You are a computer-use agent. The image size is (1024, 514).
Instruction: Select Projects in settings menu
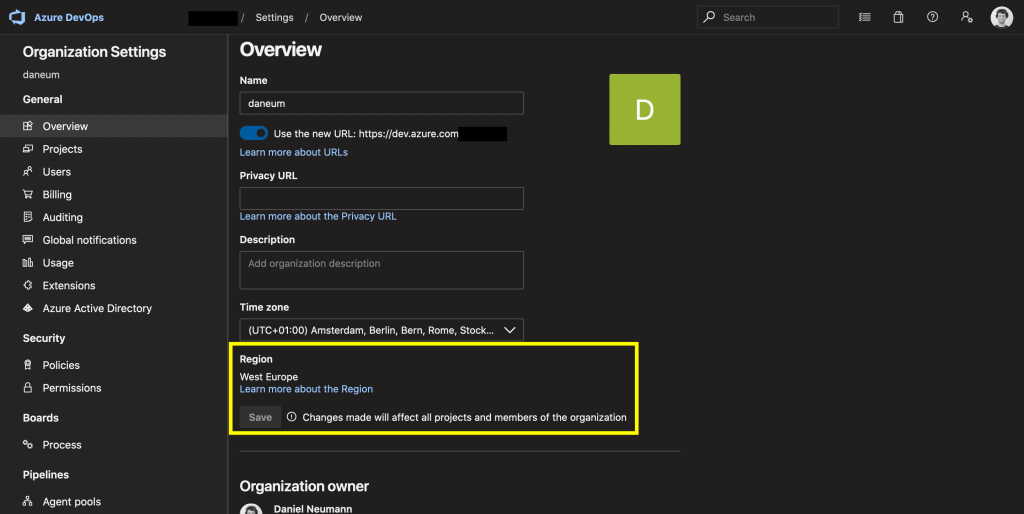(x=63, y=149)
